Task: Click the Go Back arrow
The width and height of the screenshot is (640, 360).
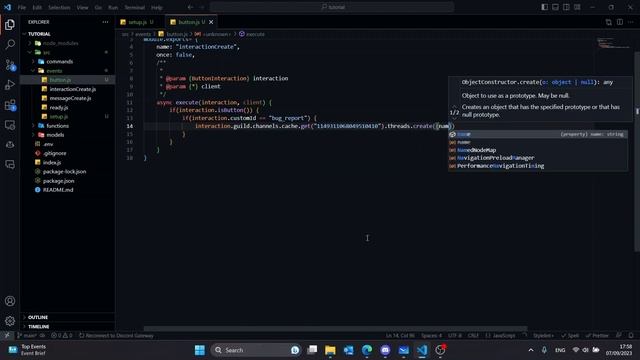Action: tap(190, 7)
